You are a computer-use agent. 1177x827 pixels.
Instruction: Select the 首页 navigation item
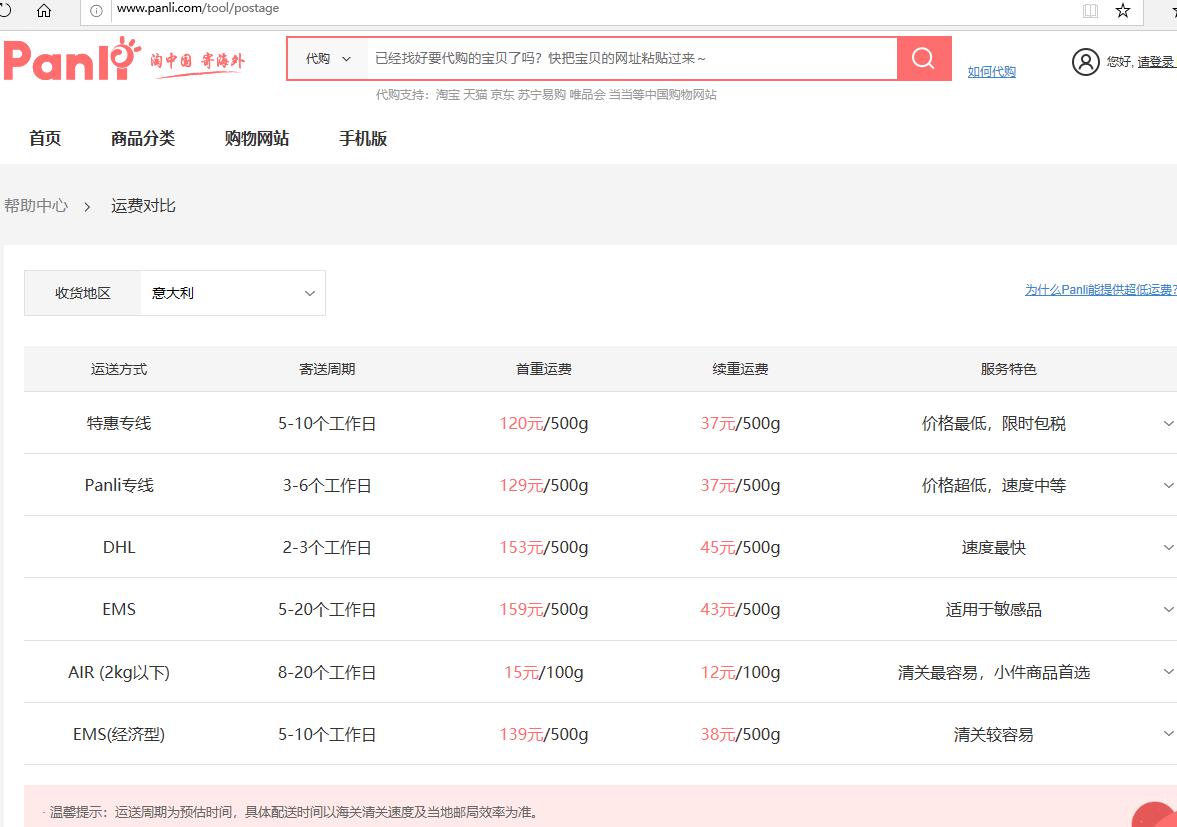[44, 139]
